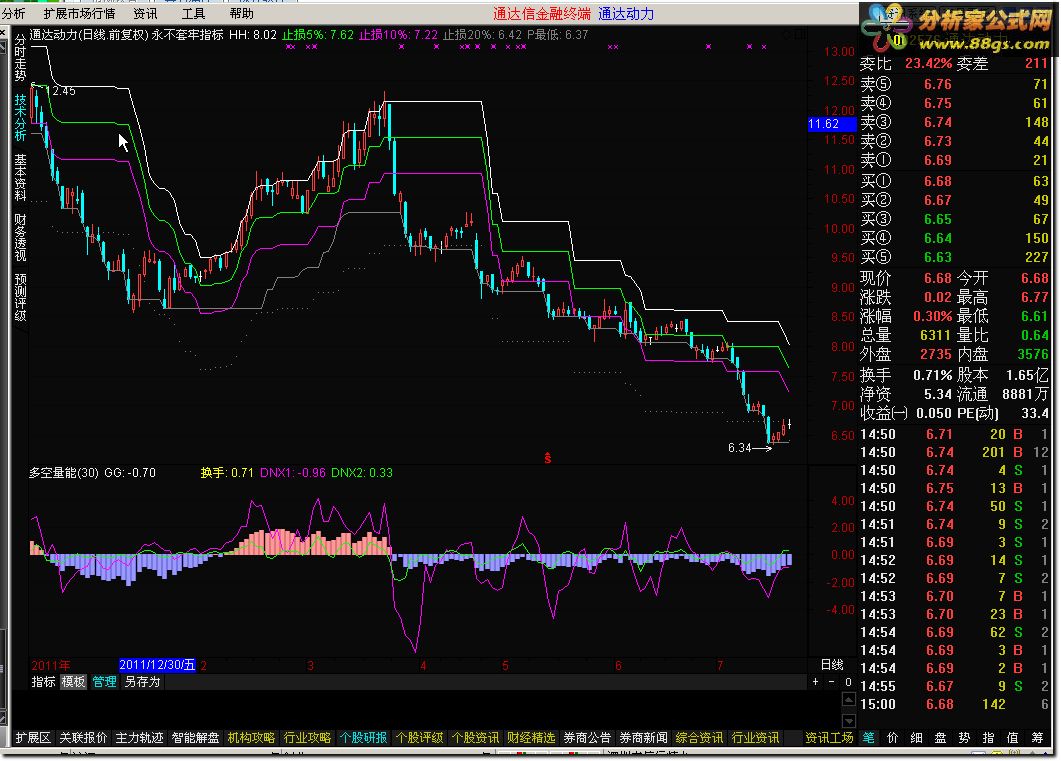
Task: Open the 行业攻略 bottom tab
Action: click(307, 737)
